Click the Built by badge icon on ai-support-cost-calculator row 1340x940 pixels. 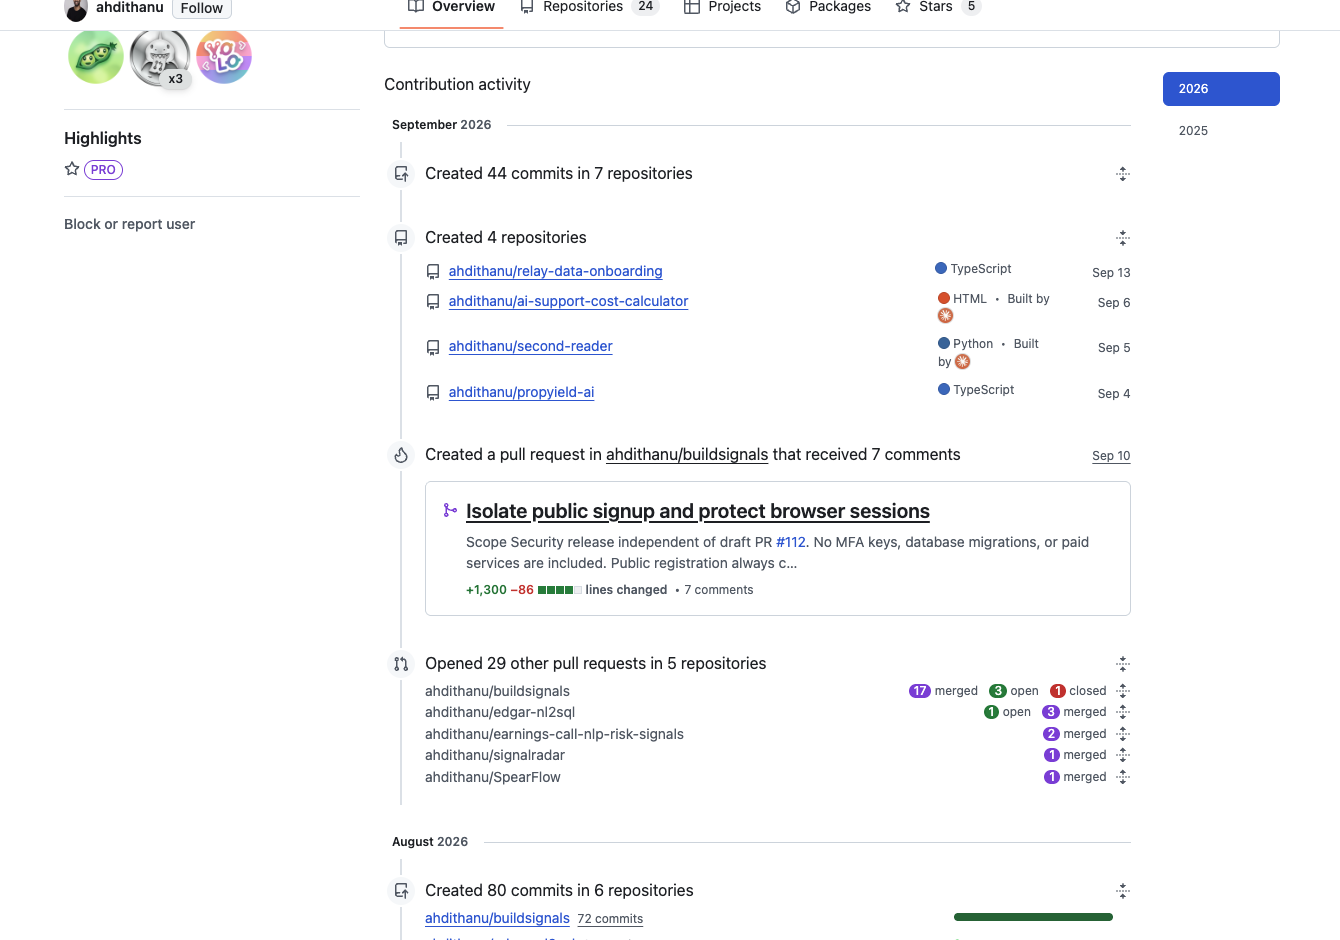[x=945, y=316]
